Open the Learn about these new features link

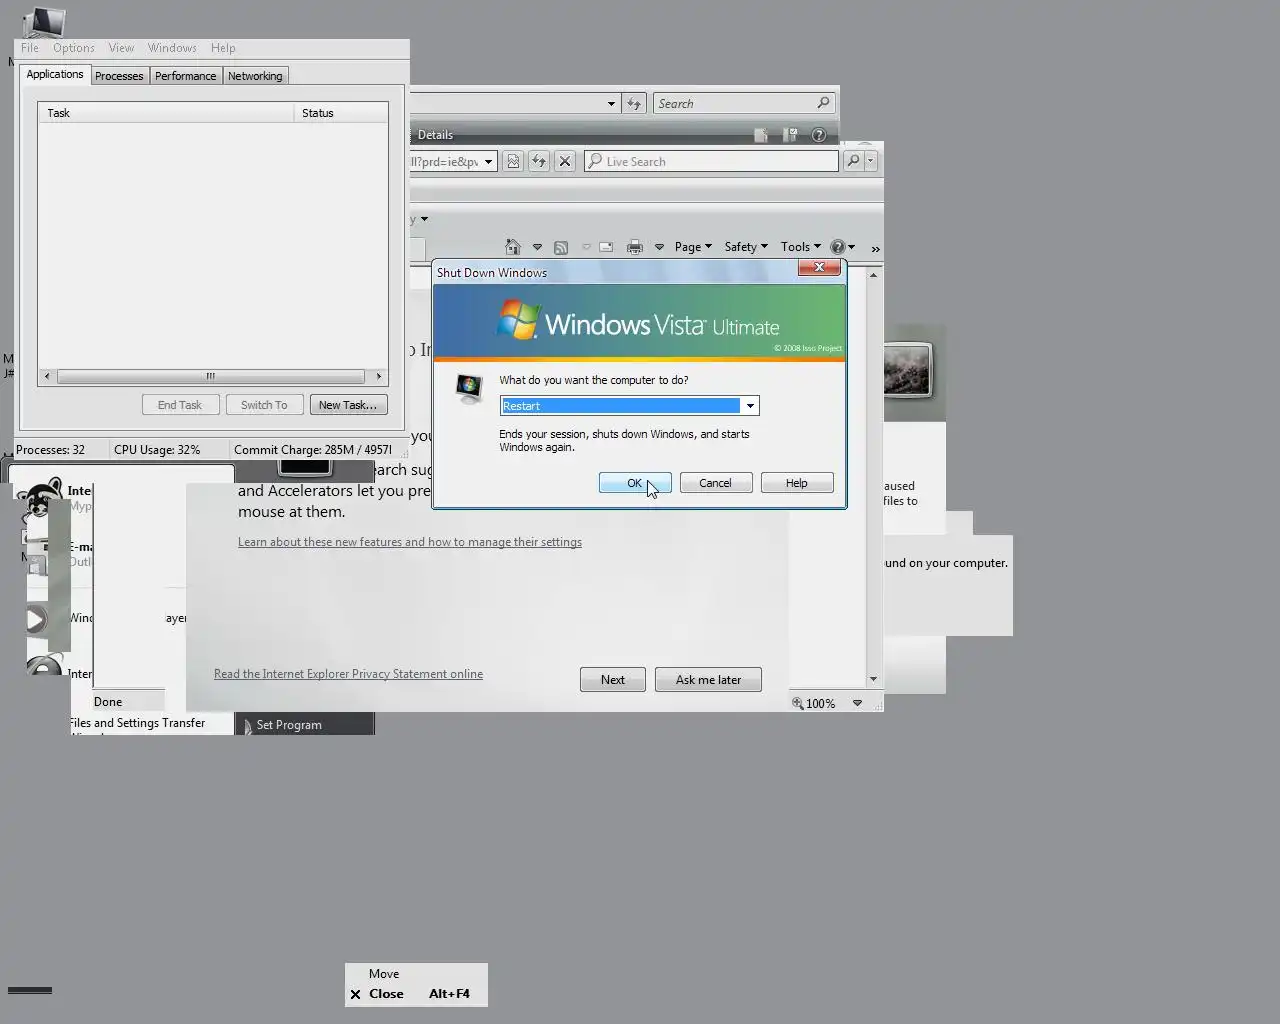[410, 542]
